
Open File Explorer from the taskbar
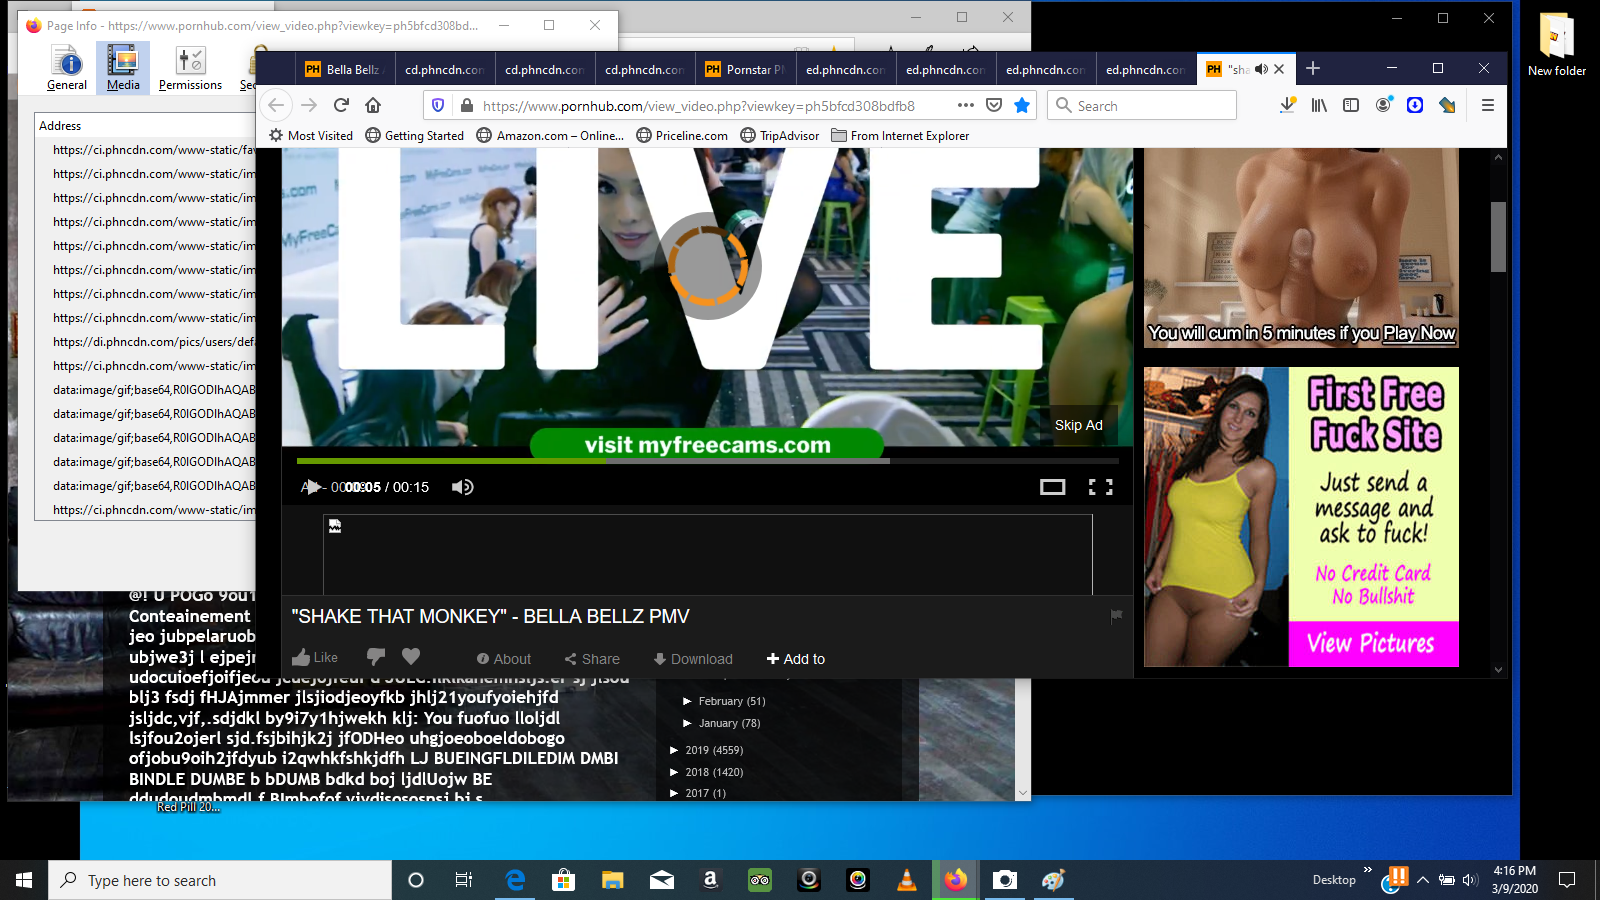613,880
